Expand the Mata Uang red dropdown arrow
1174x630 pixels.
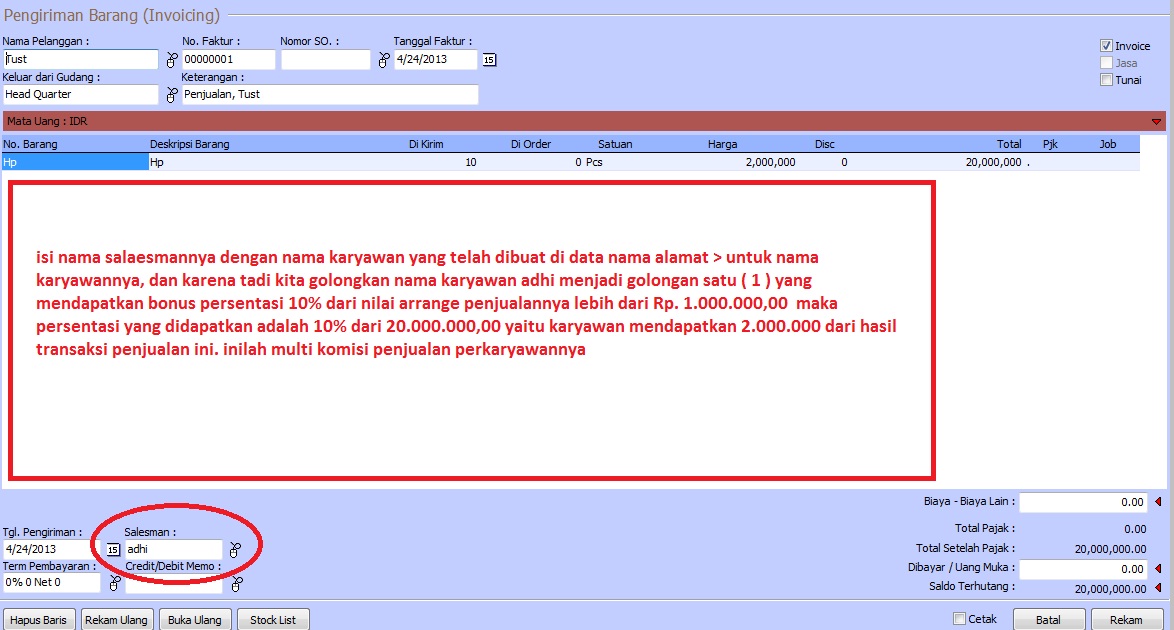click(1157, 121)
